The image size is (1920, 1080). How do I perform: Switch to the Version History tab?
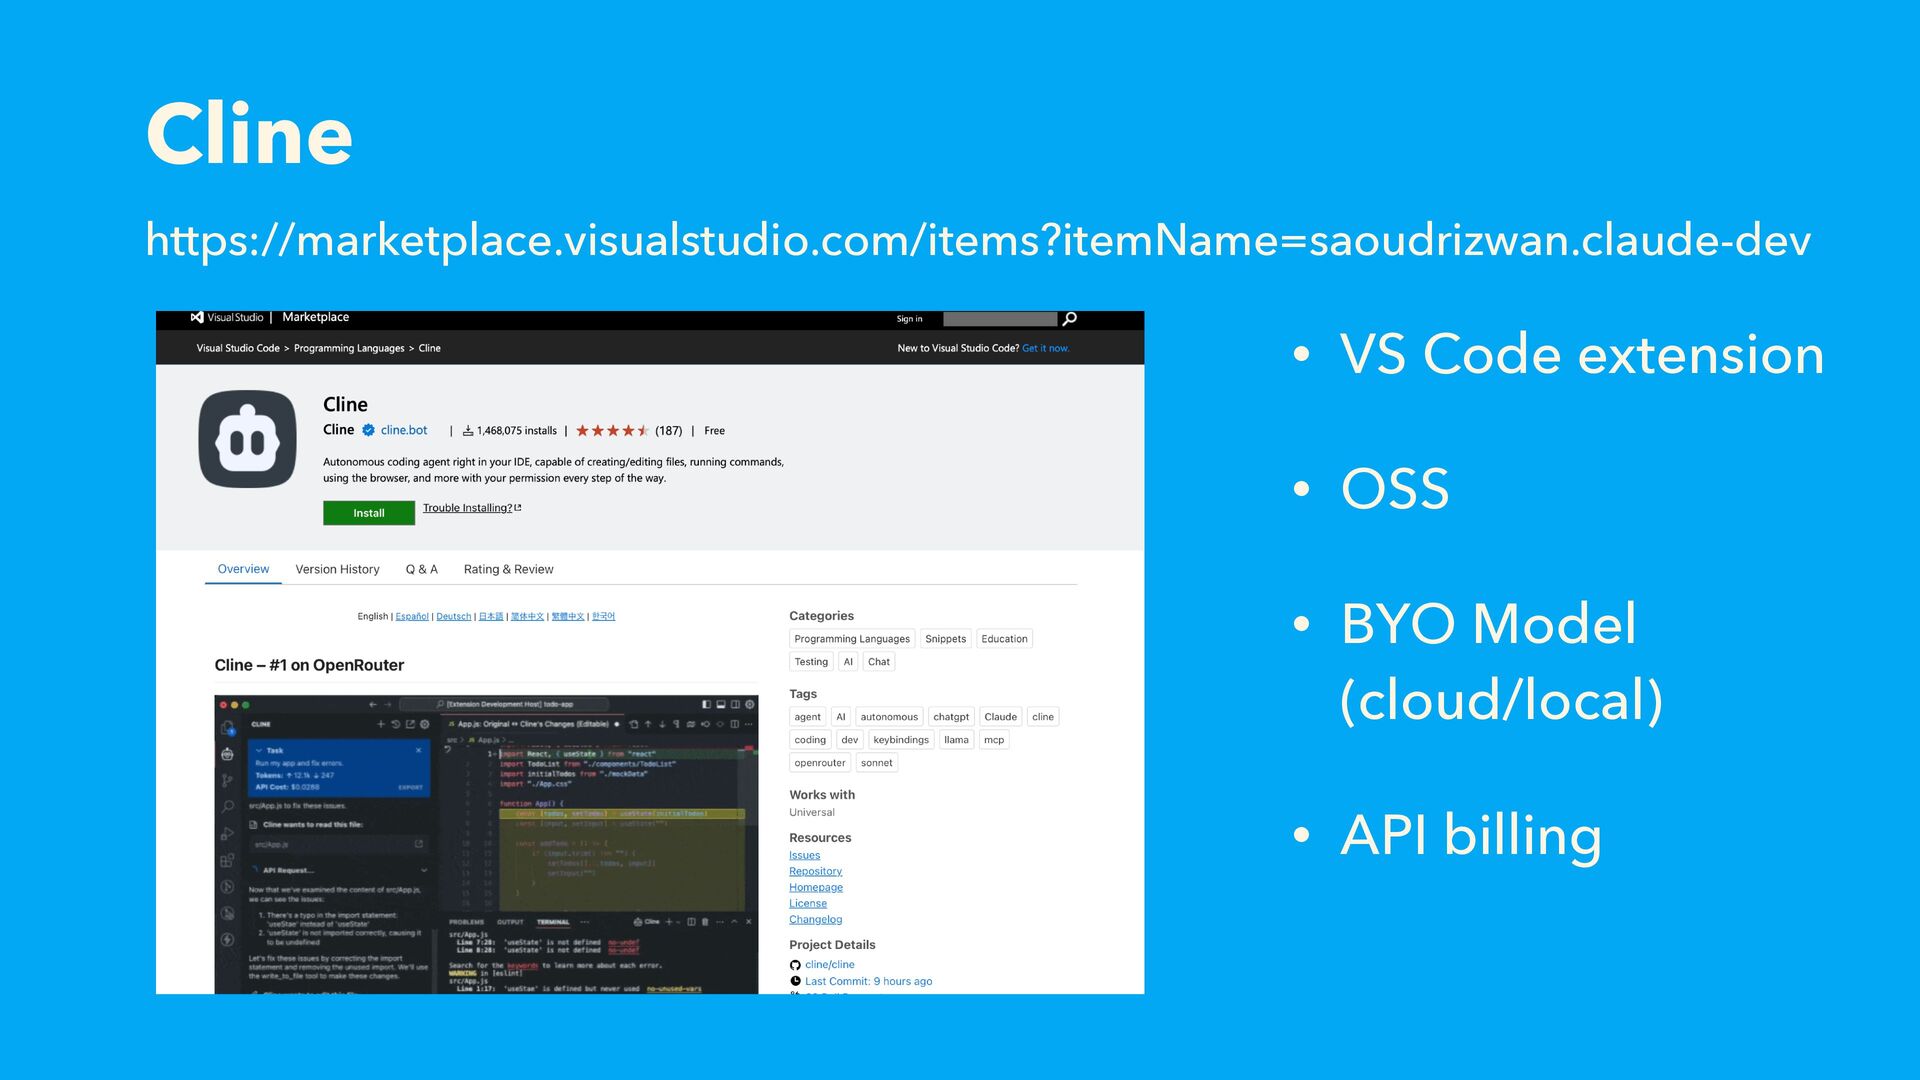coord(337,569)
